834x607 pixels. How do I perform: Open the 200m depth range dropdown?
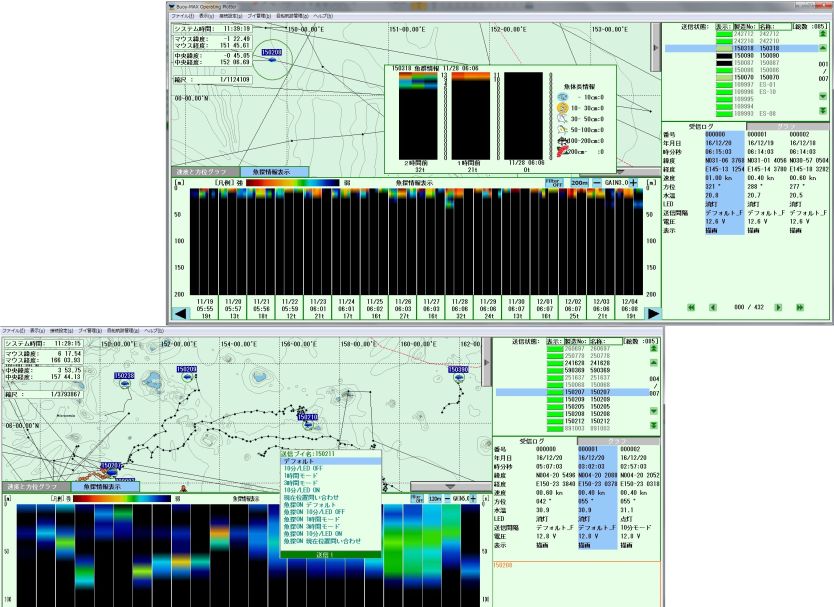coord(579,184)
